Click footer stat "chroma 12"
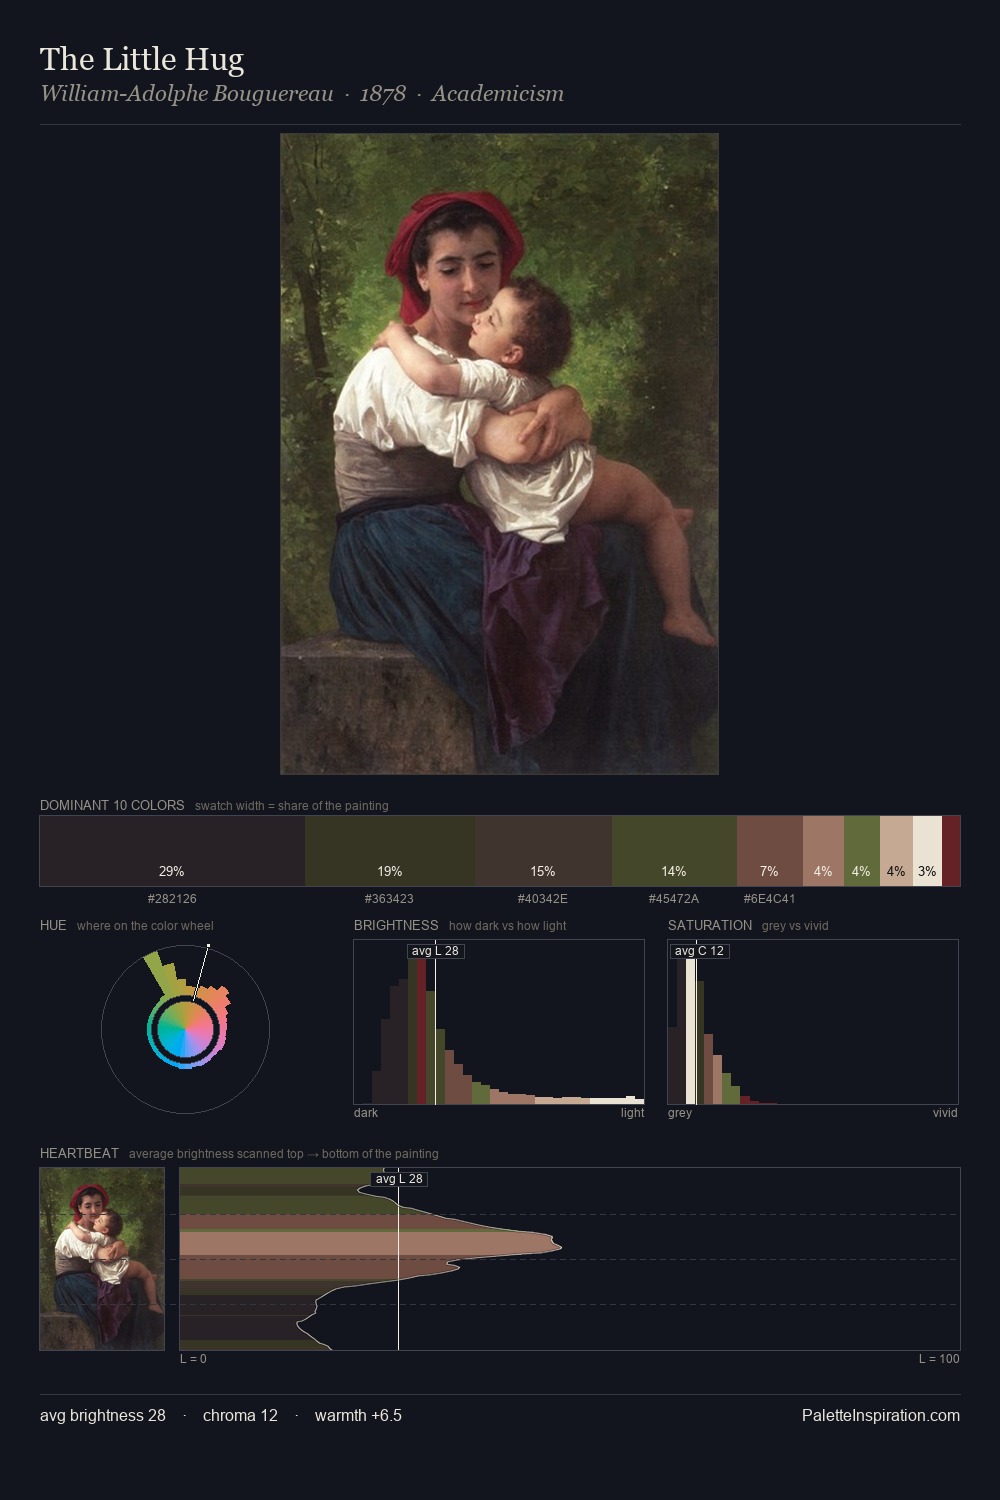Screen dimensions: 1000x1500 click(x=240, y=1415)
